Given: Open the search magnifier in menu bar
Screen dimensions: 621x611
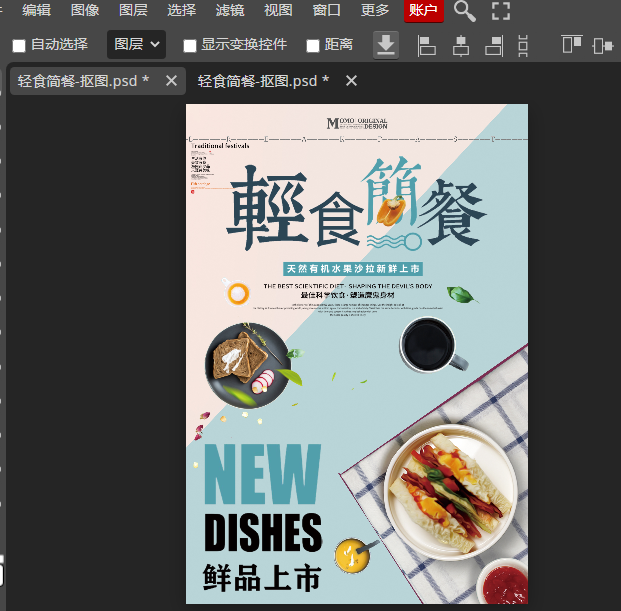Looking at the screenshot, I should pyautogui.click(x=464, y=11).
